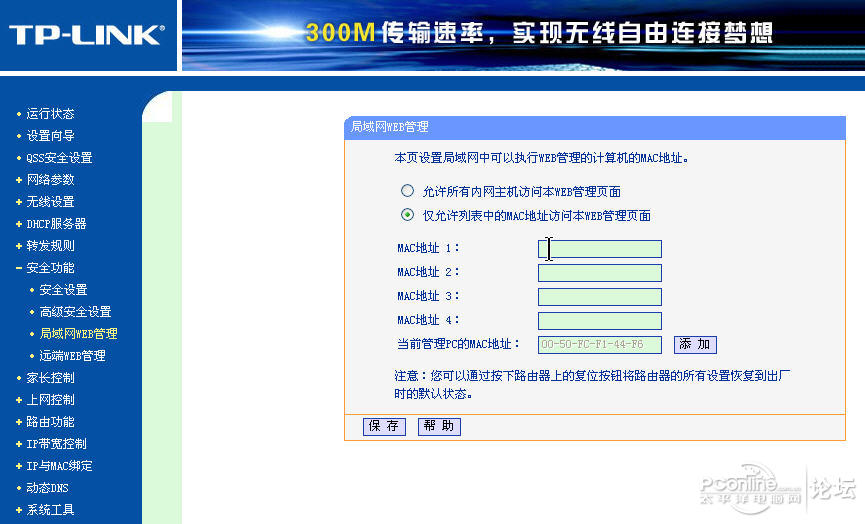Expand the 系统工具 section
This screenshot has width=865, height=524.
tap(50, 510)
